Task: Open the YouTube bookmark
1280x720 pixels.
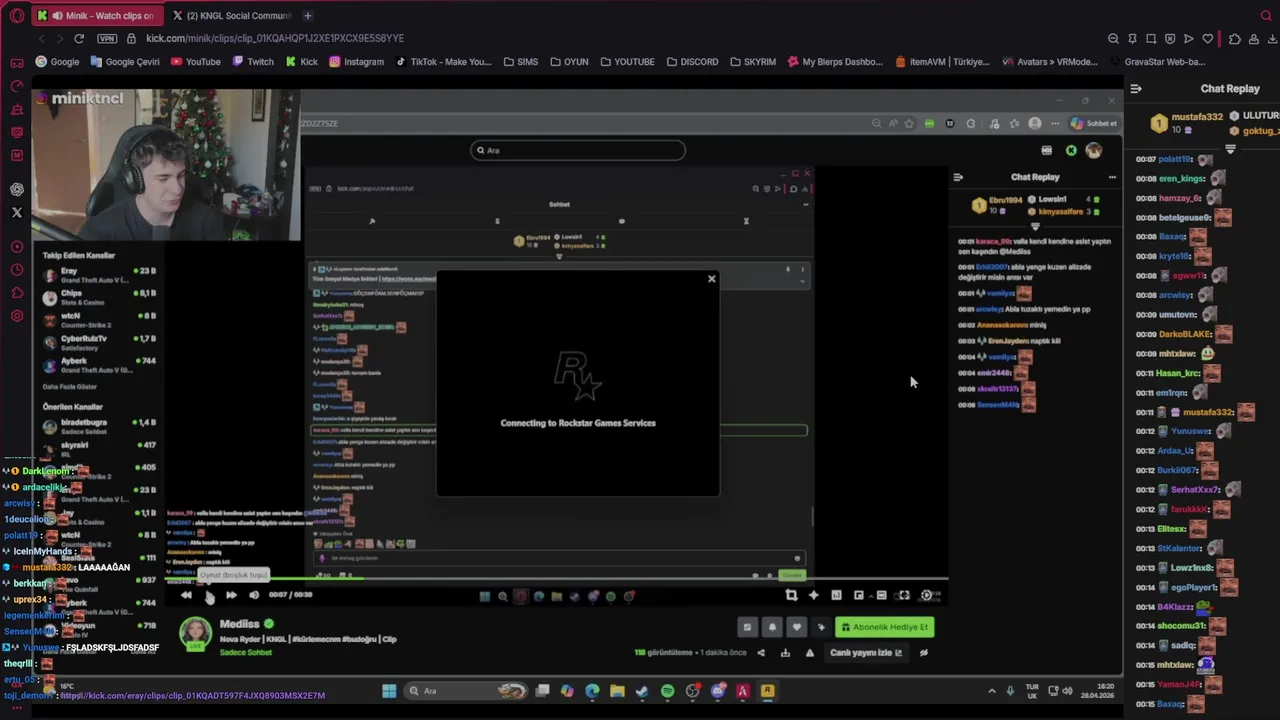Action: 196,61
